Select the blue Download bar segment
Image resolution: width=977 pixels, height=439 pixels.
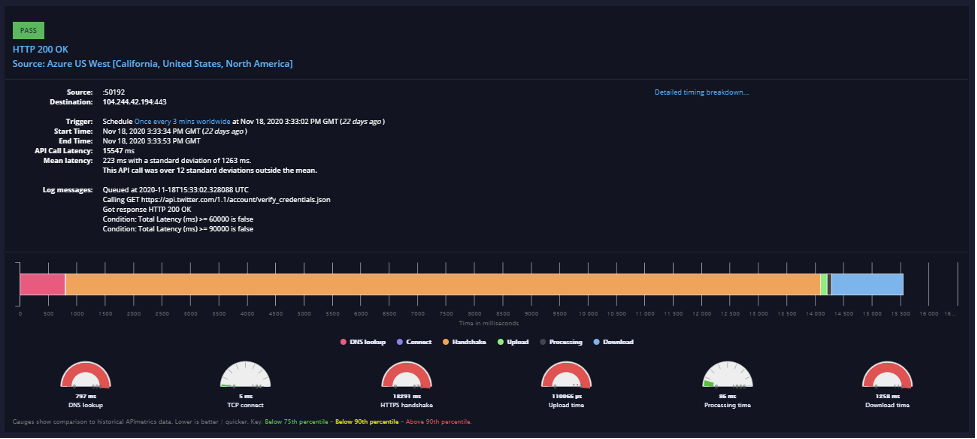tap(867, 284)
